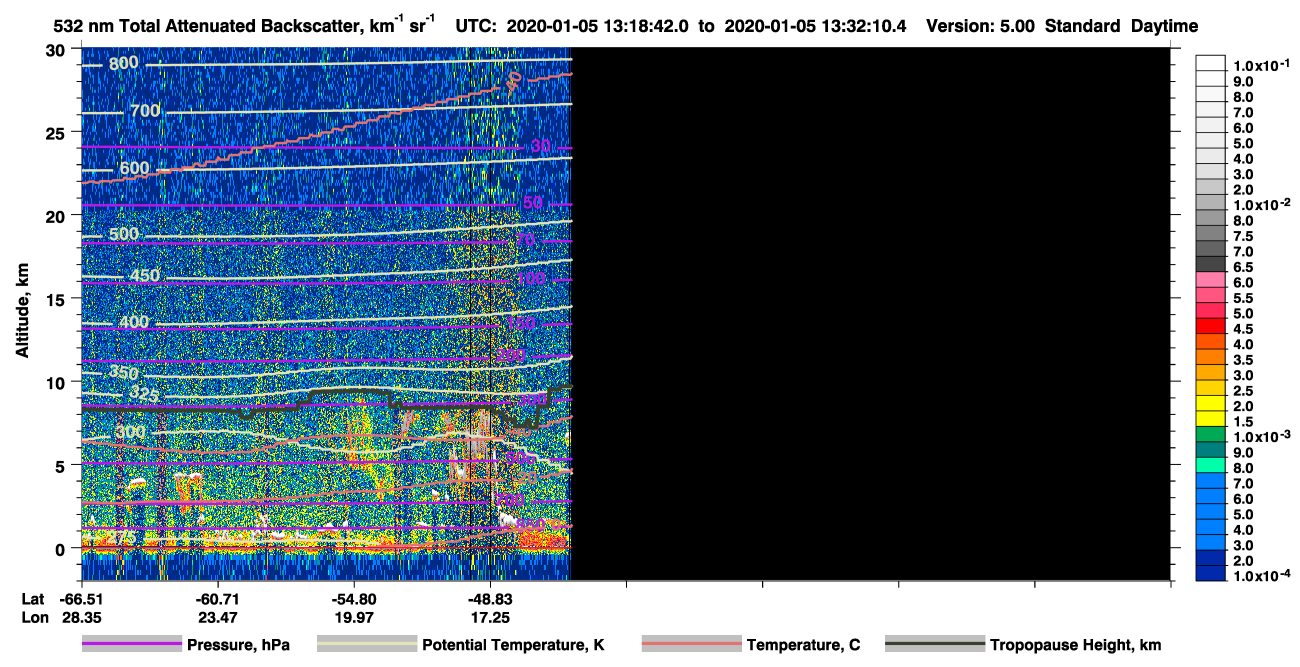Image resolution: width=1300 pixels, height=667 pixels.
Task: Click the dark Tropopause Height legend line sample
Action: click(935, 644)
